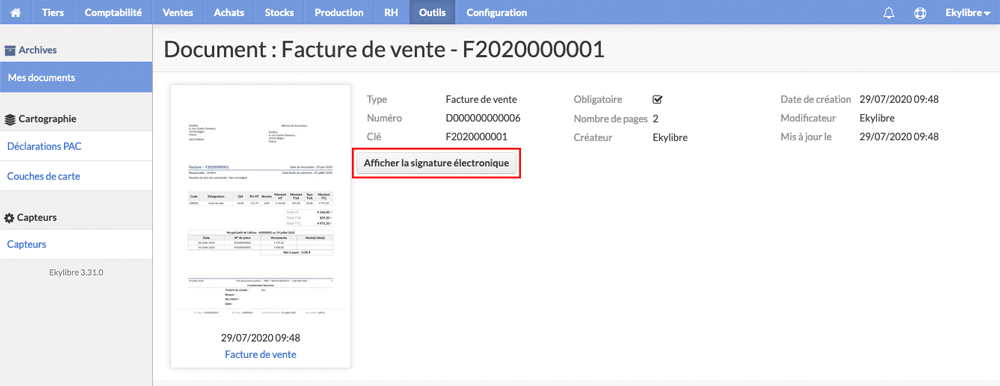Open the Facture de vente link below preview
1000x386 pixels.
click(x=260, y=354)
